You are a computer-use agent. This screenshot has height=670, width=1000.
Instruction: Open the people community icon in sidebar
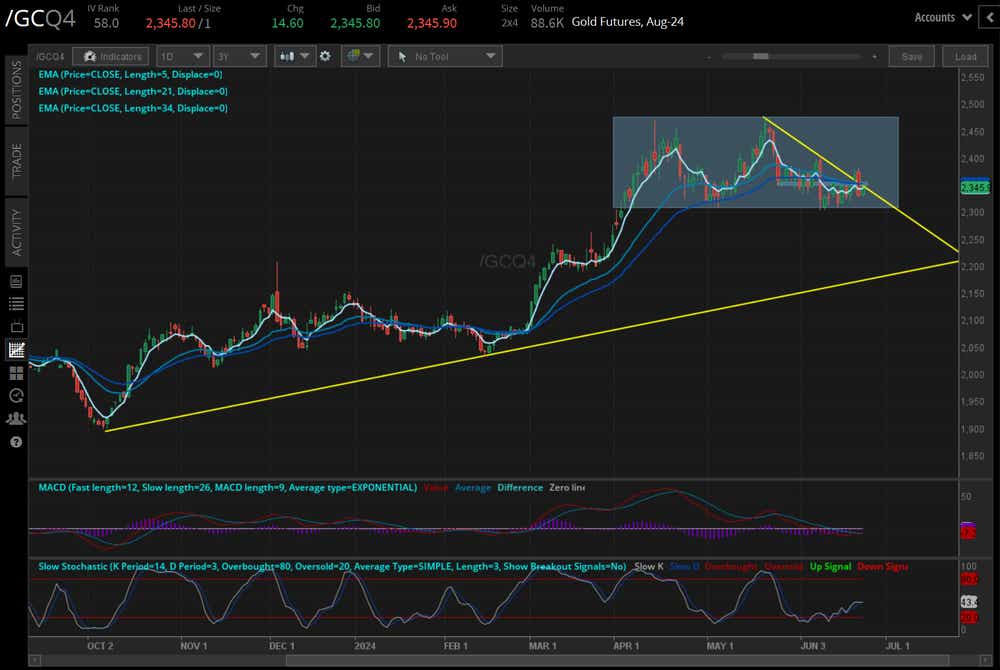(x=16, y=419)
